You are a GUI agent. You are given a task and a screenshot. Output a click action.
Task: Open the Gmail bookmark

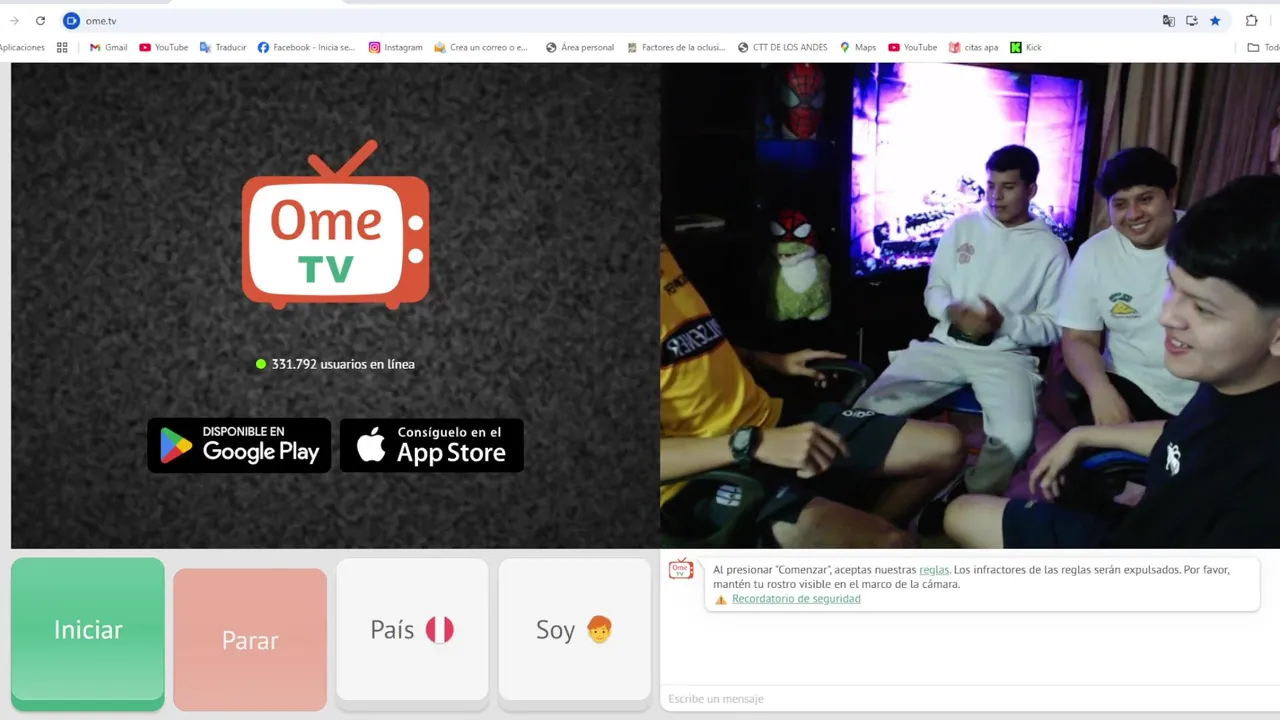coord(108,47)
